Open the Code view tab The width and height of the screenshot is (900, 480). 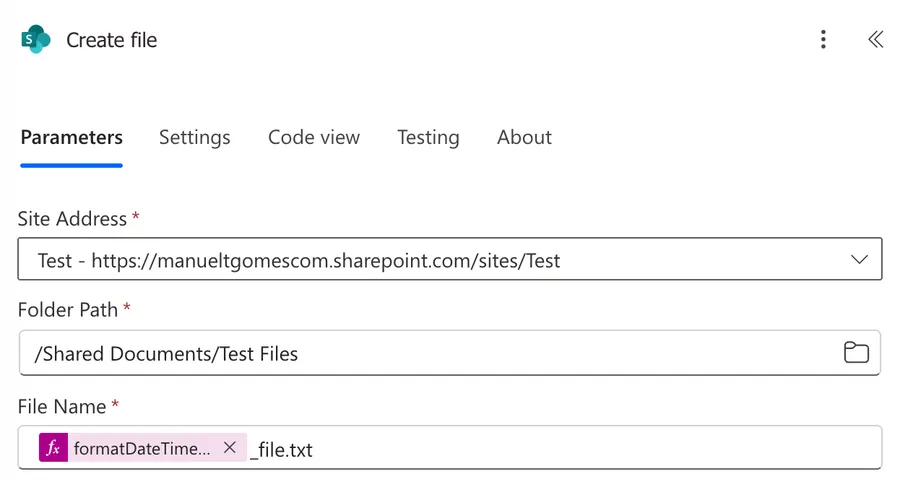(313, 138)
